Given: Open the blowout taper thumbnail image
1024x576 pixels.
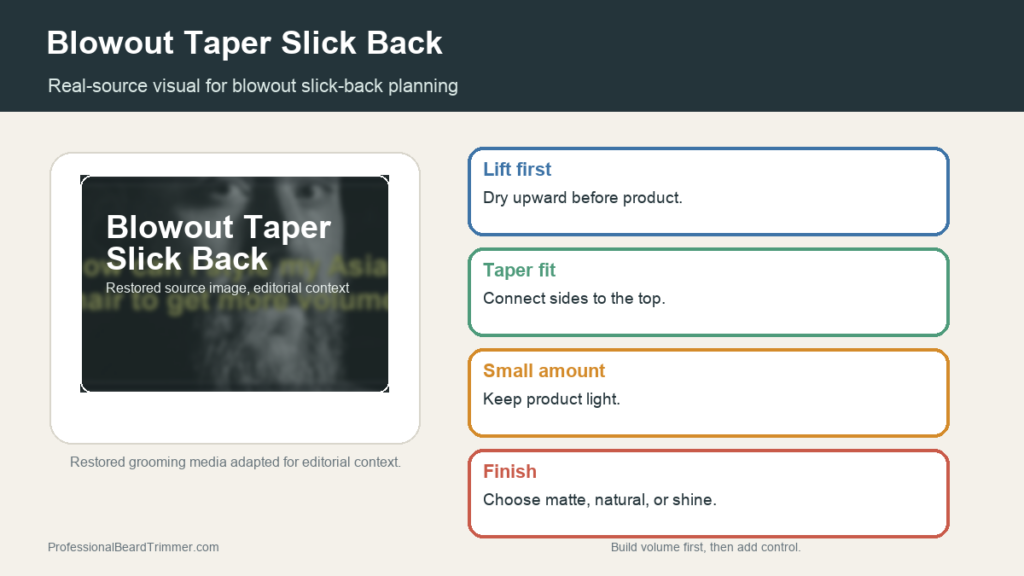Looking at the screenshot, I should [234, 284].
